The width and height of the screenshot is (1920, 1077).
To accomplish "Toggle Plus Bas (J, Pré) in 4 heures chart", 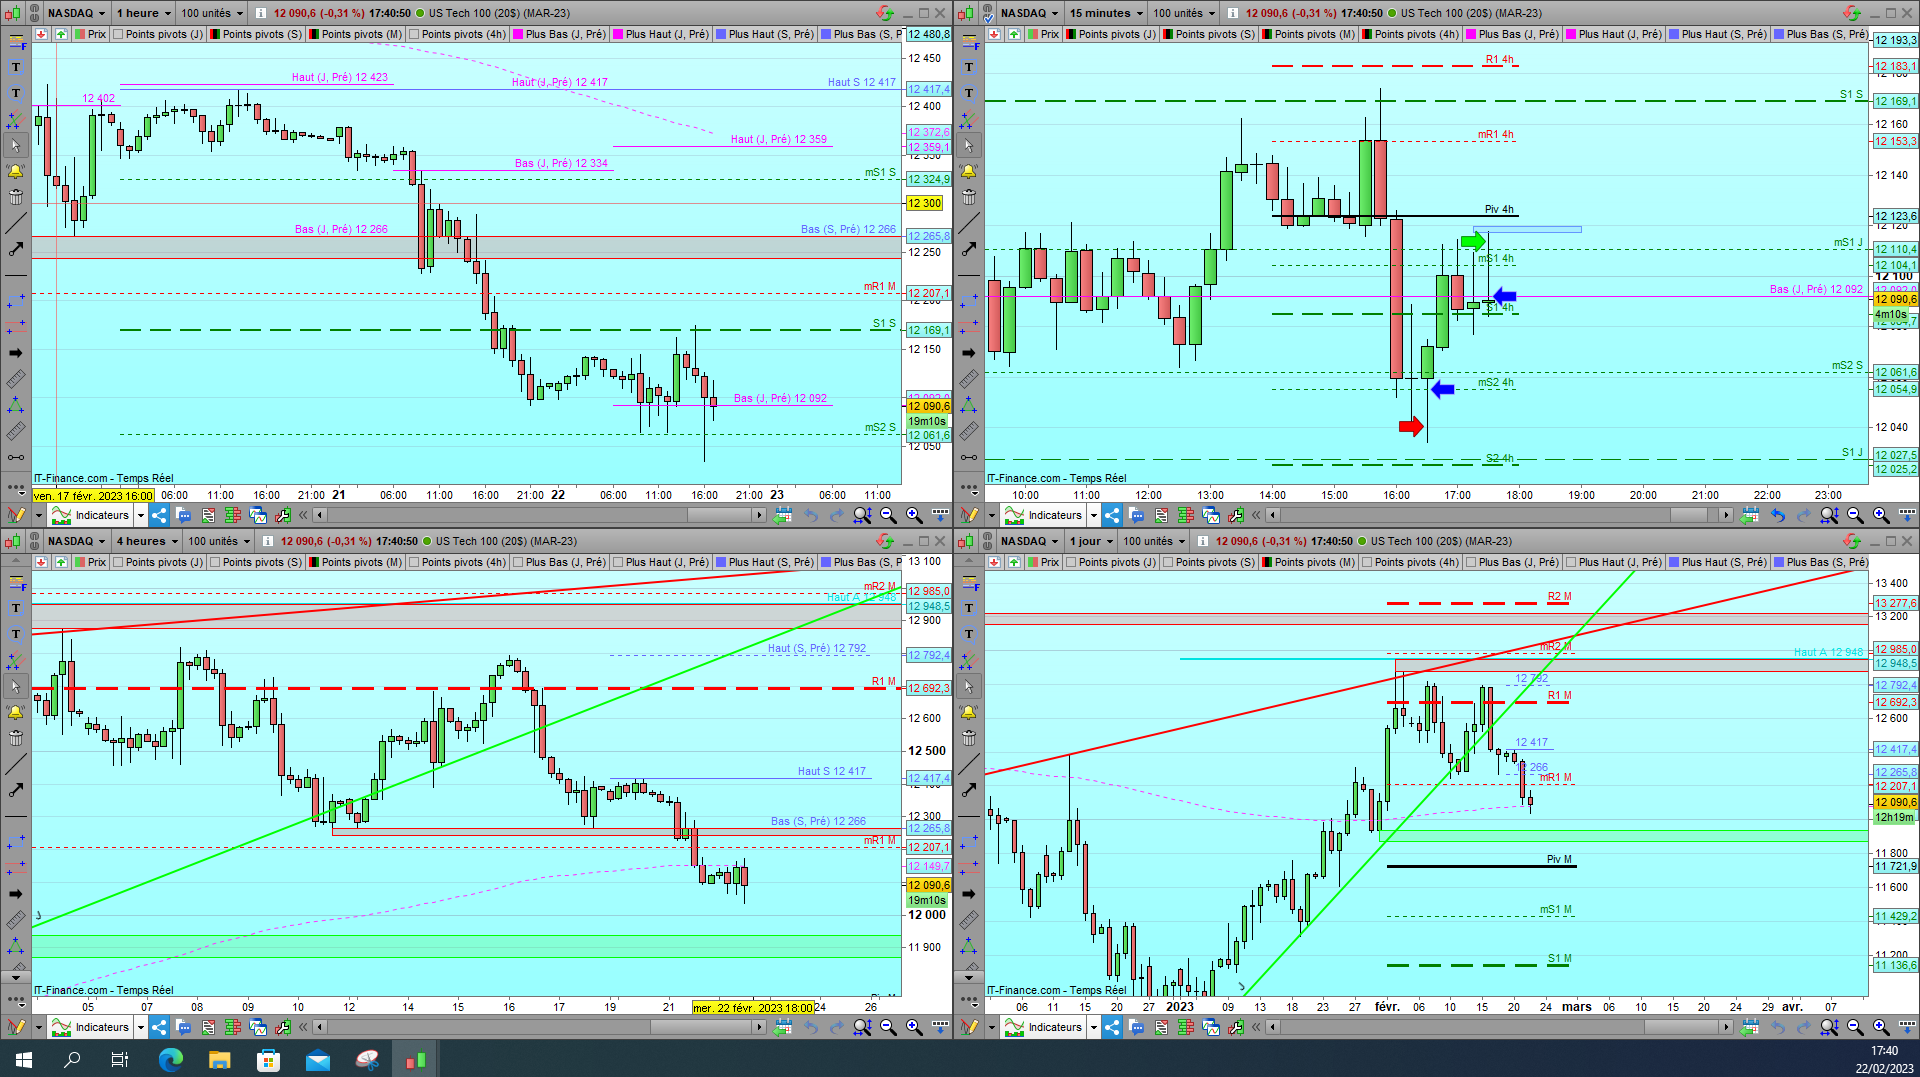I will 560,562.
